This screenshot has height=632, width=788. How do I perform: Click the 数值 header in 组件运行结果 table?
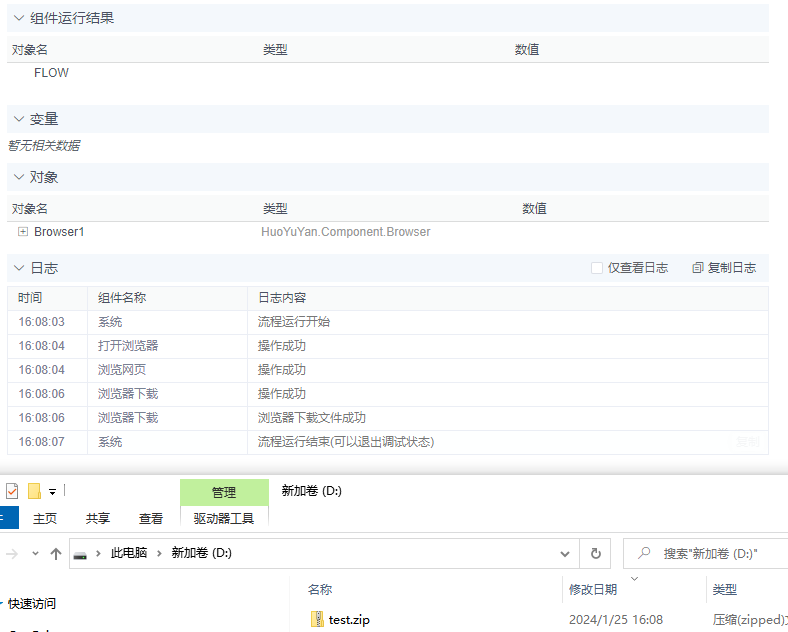tap(526, 49)
